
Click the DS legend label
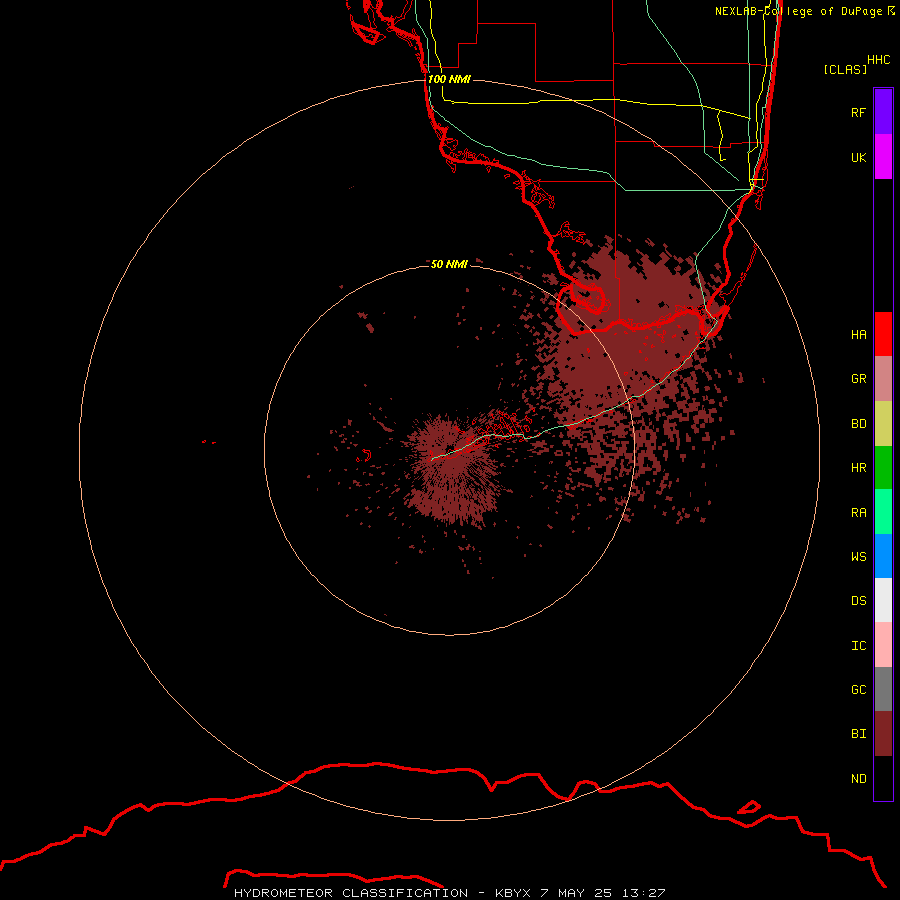point(859,601)
